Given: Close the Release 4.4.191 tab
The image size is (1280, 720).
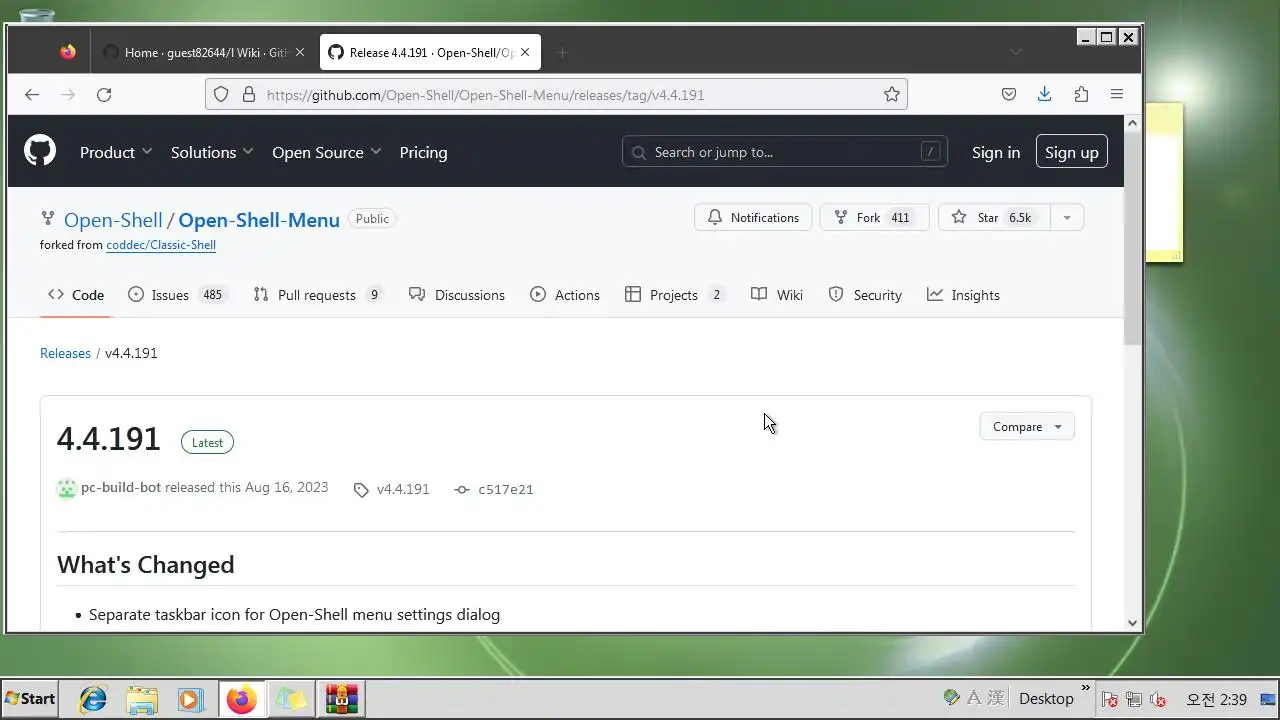Looking at the screenshot, I should (x=525, y=52).
